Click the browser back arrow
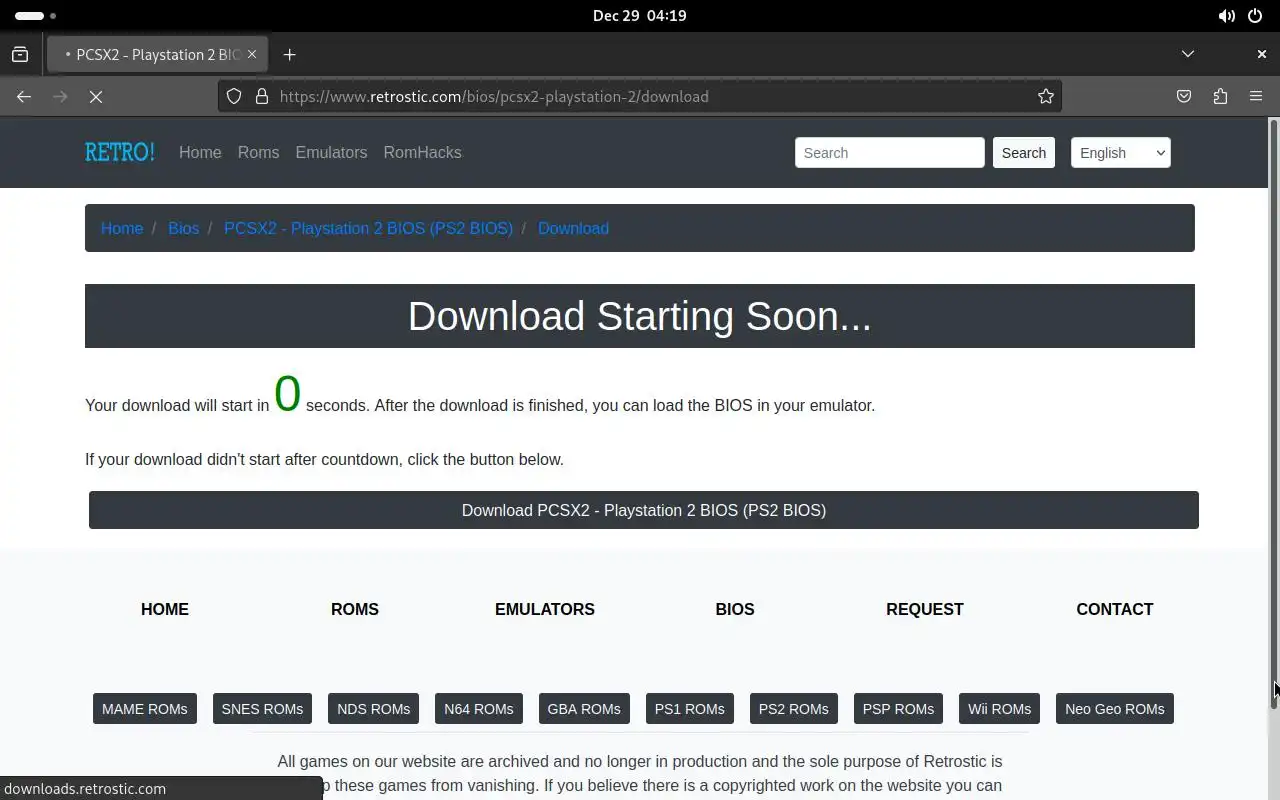 24,96
